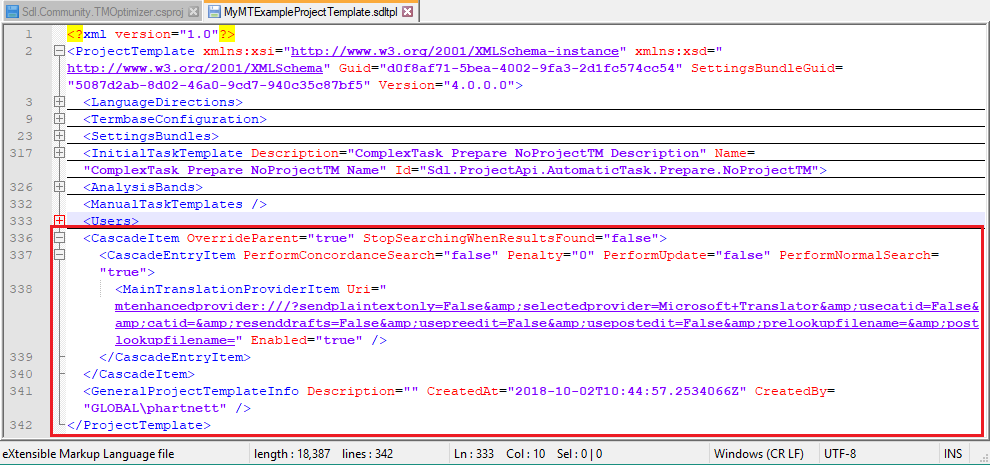Expand the red Users fold marker
990x465 pixels.
pos(59,221)
